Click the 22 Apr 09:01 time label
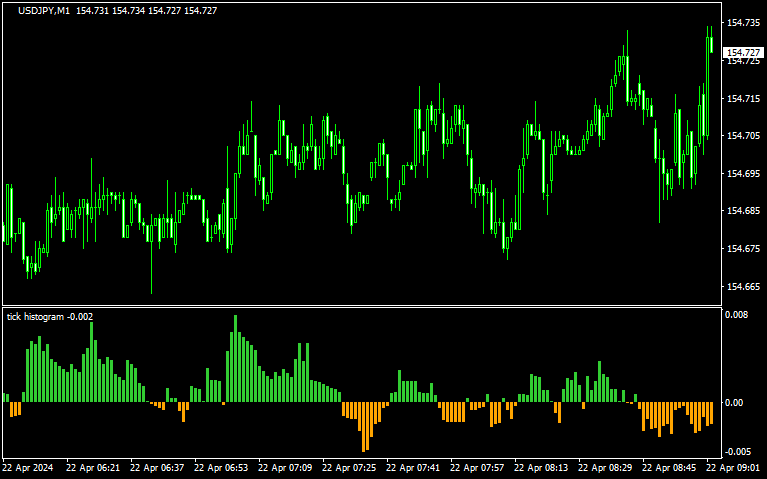Screen dimensions: 767x479 click(x=734, y=467)
